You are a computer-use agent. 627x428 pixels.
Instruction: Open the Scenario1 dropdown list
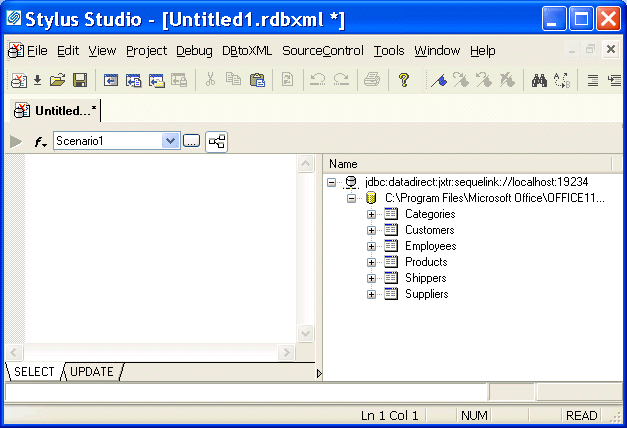(x=170, y=142)
